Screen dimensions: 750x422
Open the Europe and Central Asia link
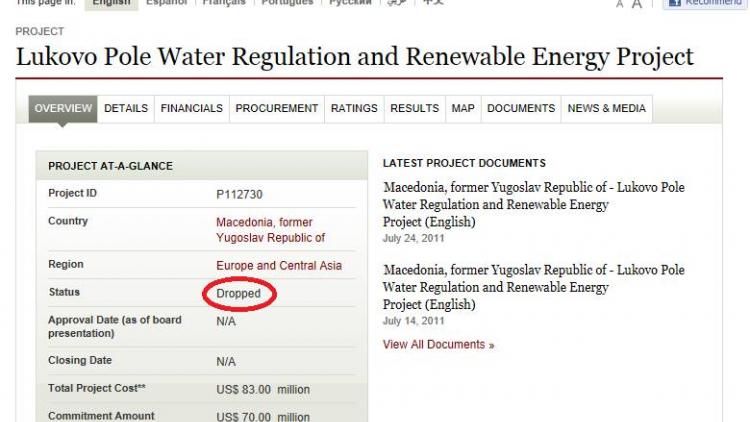tap(279, 265)
